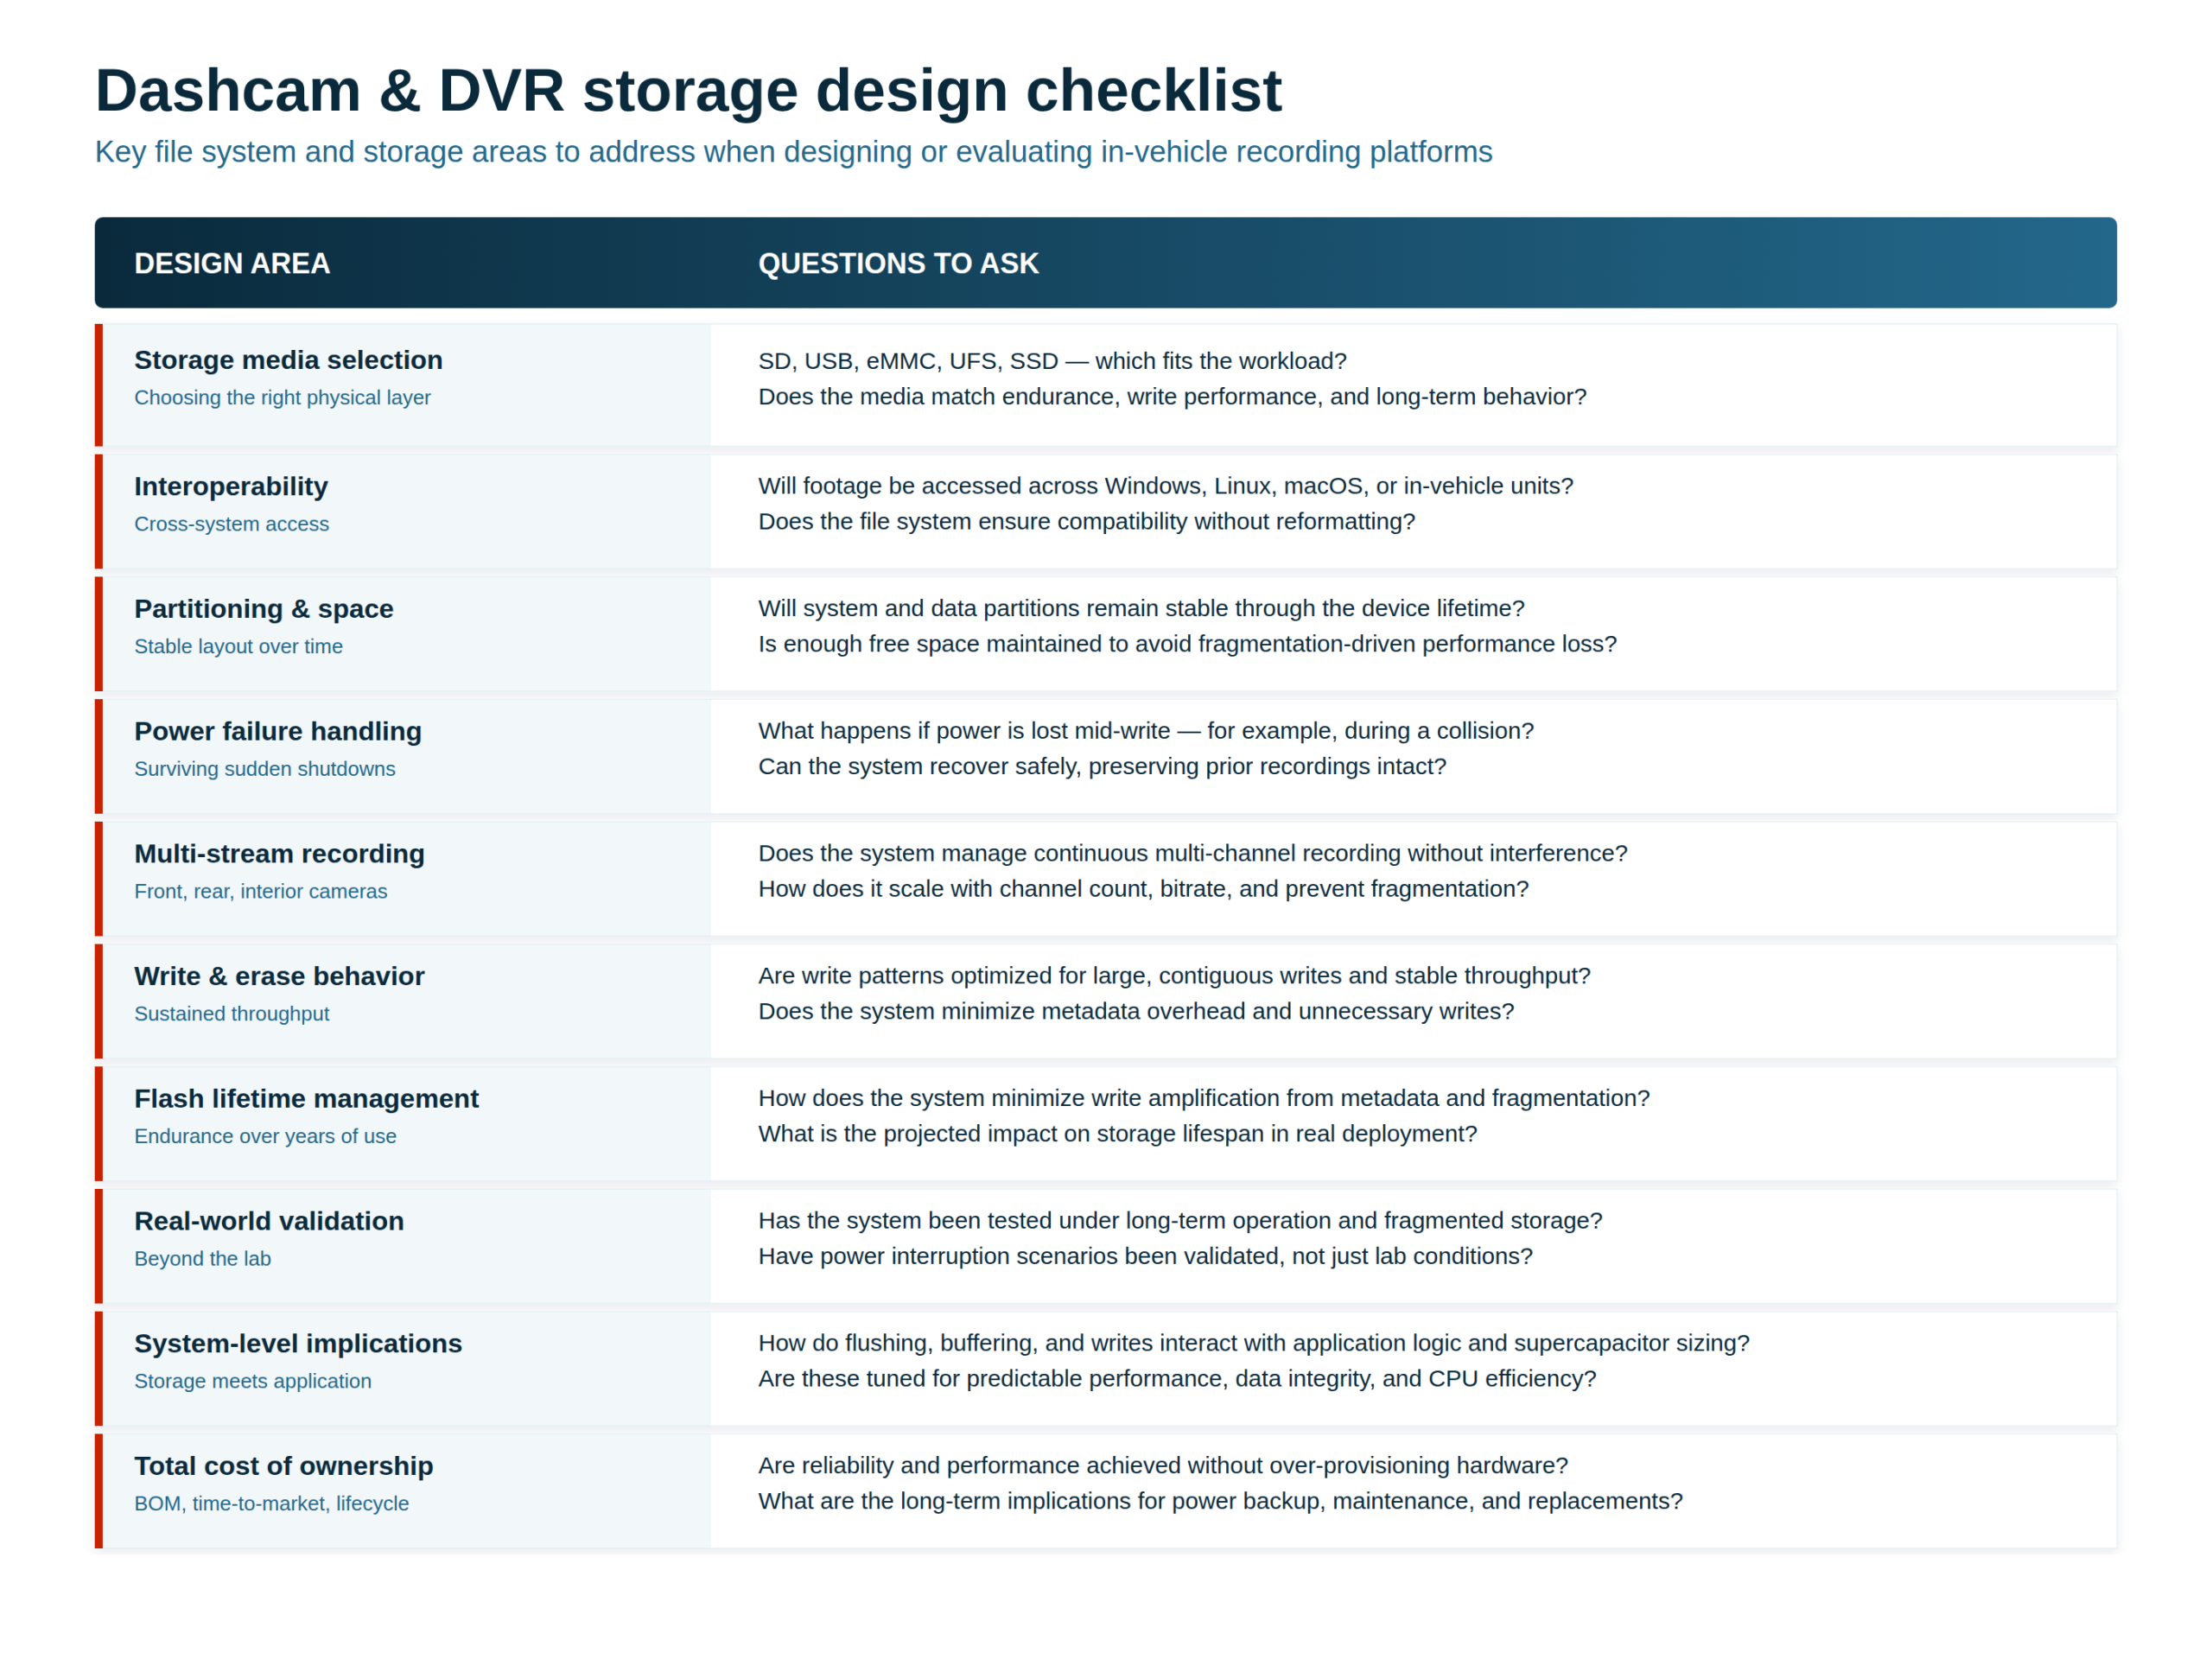This screenshot has height=1659, width=2212.
Task: Click the Total cost of ownership heading
Action: coord(283,1466)
